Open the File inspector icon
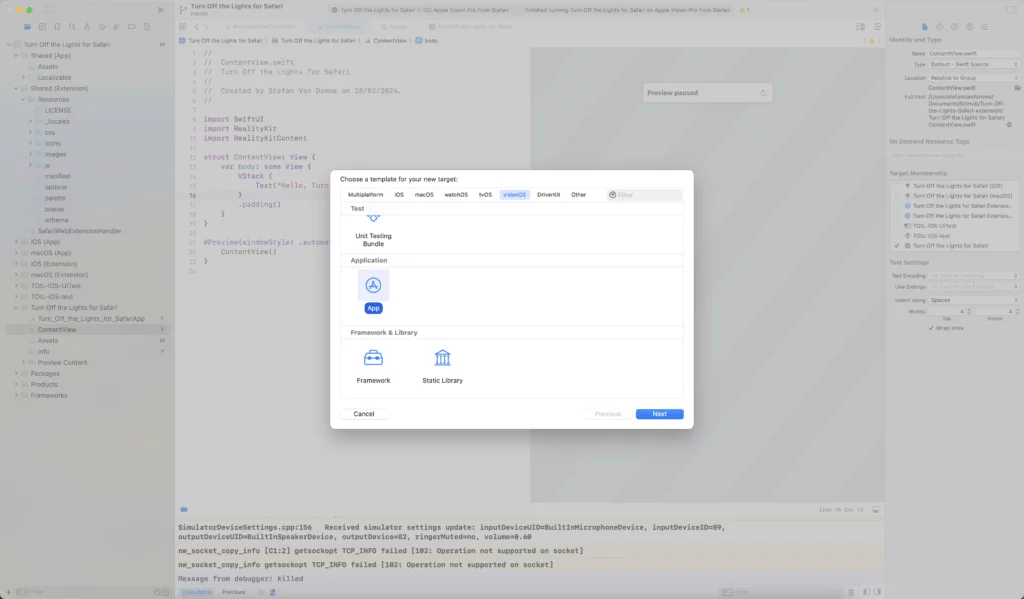This screenshot has width=1024, height=599. [924, 27]
